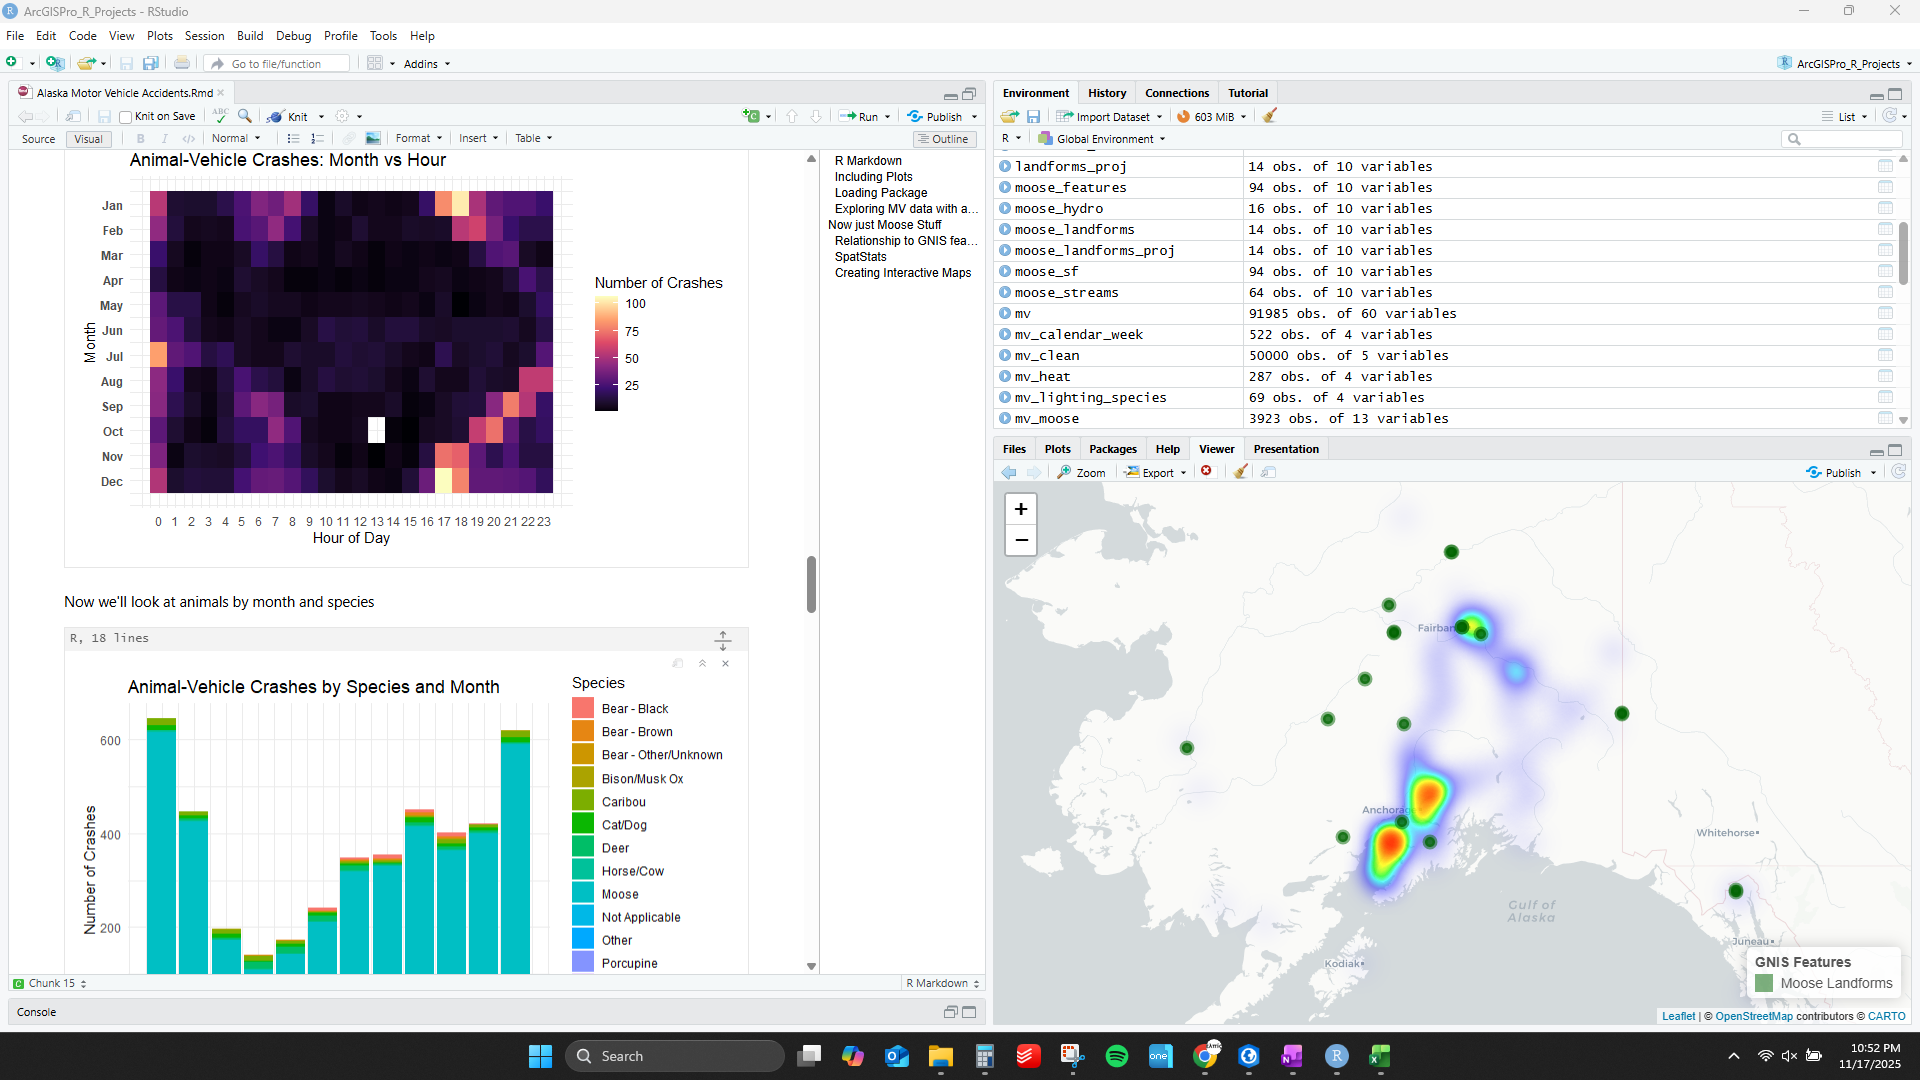Expand the moose_features data object
The image size is (1920, 1080).
(x=1005, y=188)
